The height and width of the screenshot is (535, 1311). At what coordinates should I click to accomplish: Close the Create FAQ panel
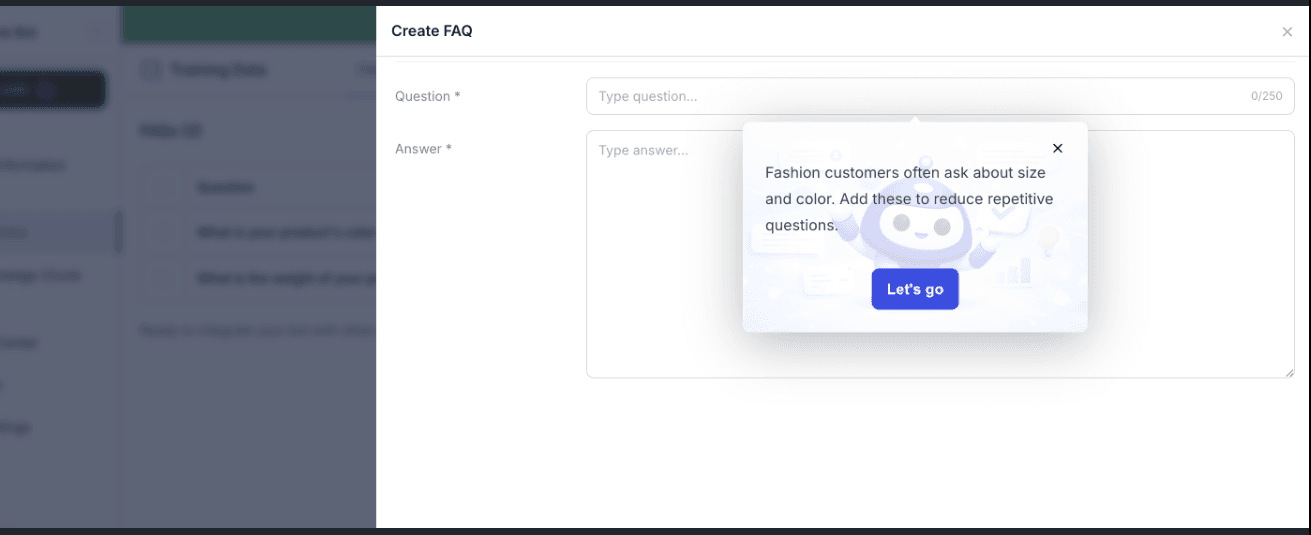1287,32
